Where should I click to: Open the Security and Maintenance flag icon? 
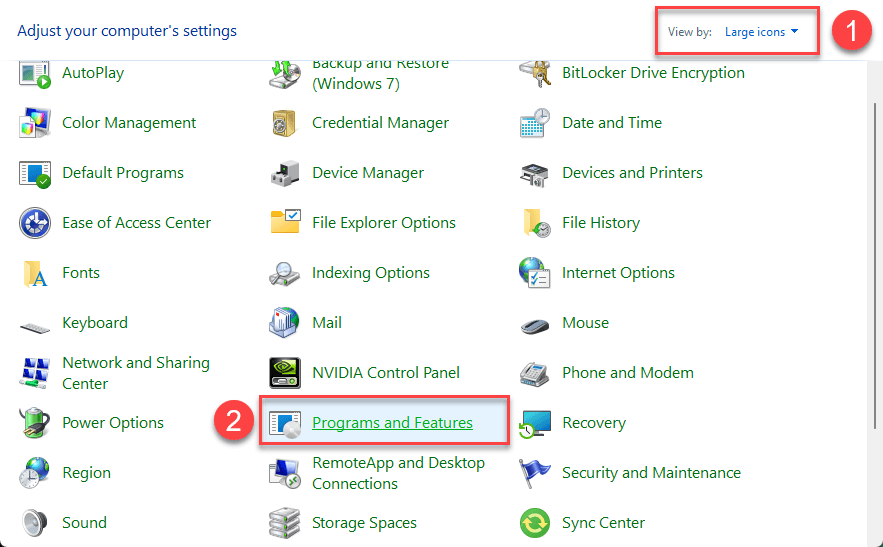click(535, 473)
